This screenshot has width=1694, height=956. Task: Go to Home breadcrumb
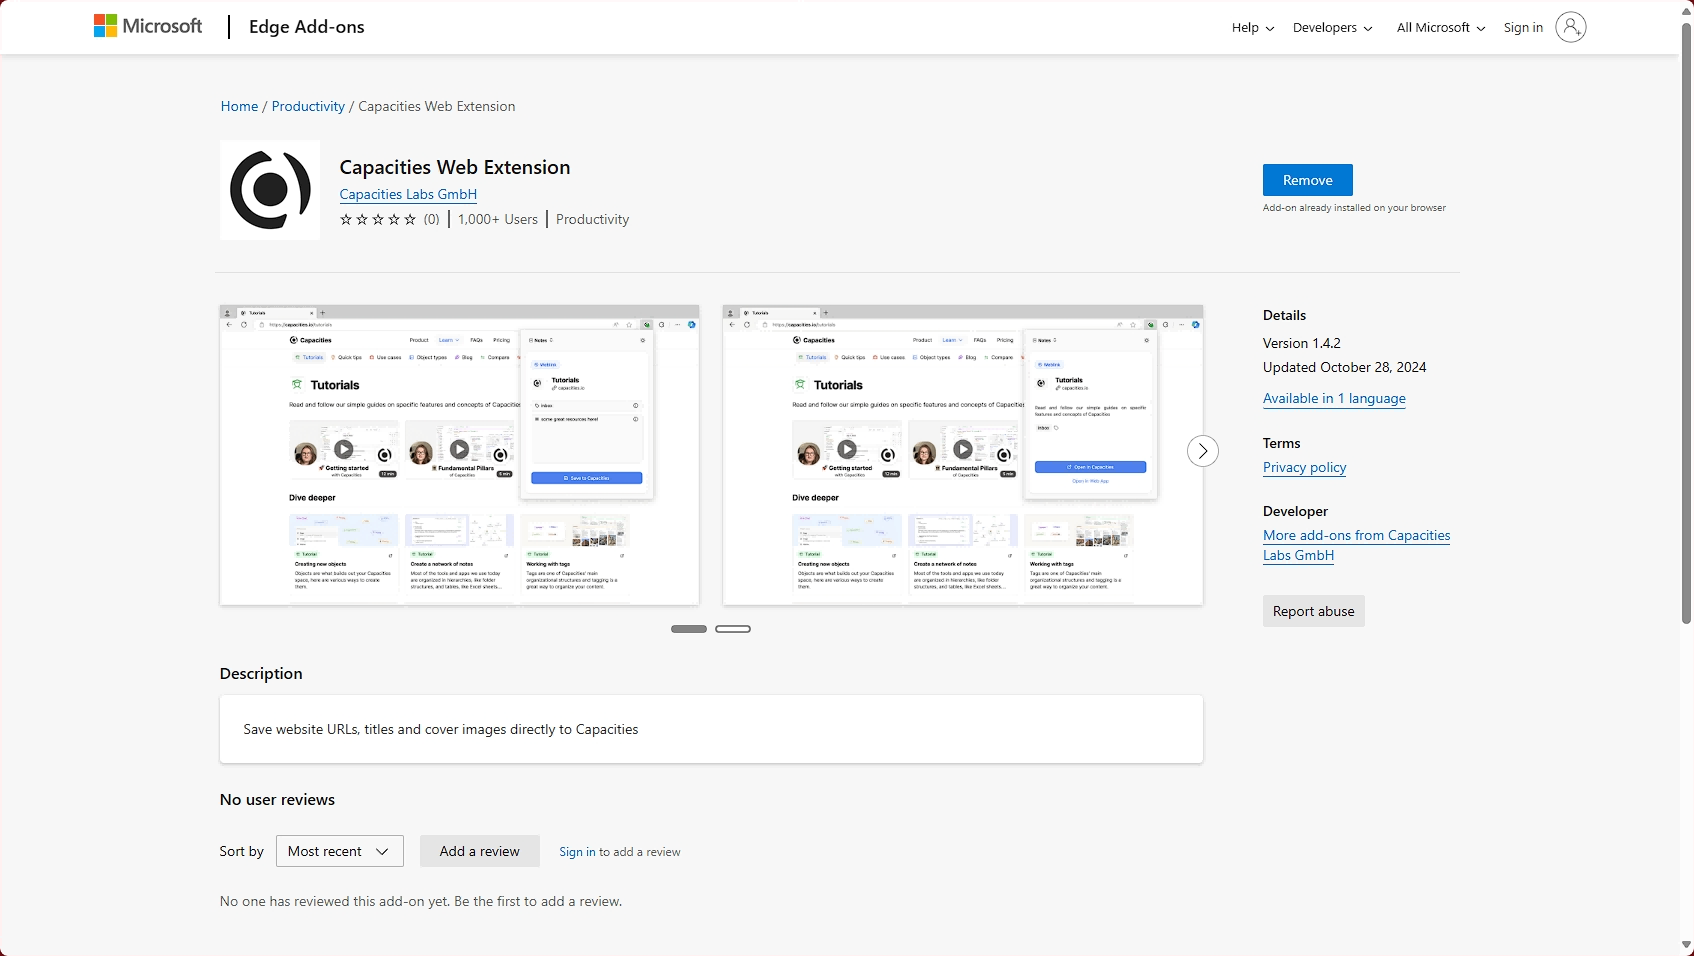click(239, 106)
